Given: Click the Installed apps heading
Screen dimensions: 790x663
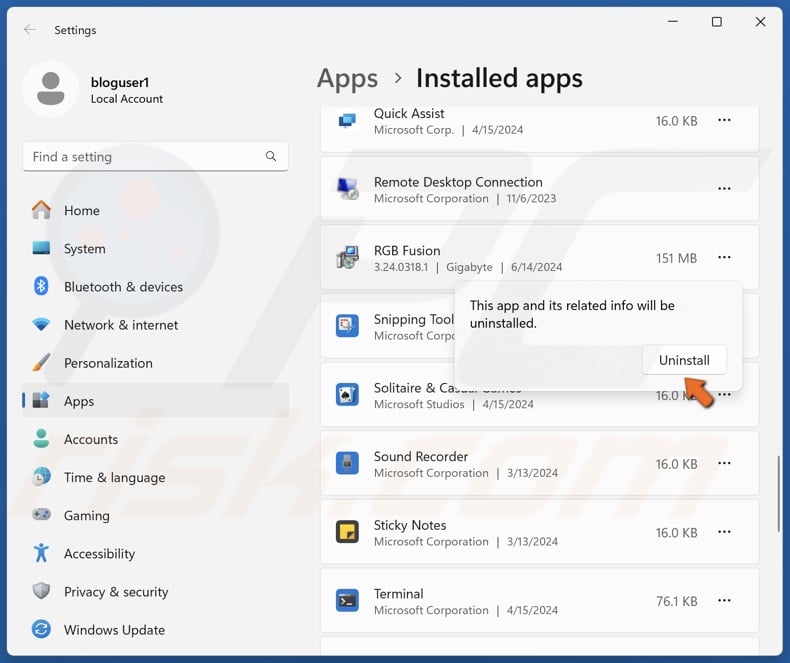Looking at the screenshot, I should click(x=499, y=79).
